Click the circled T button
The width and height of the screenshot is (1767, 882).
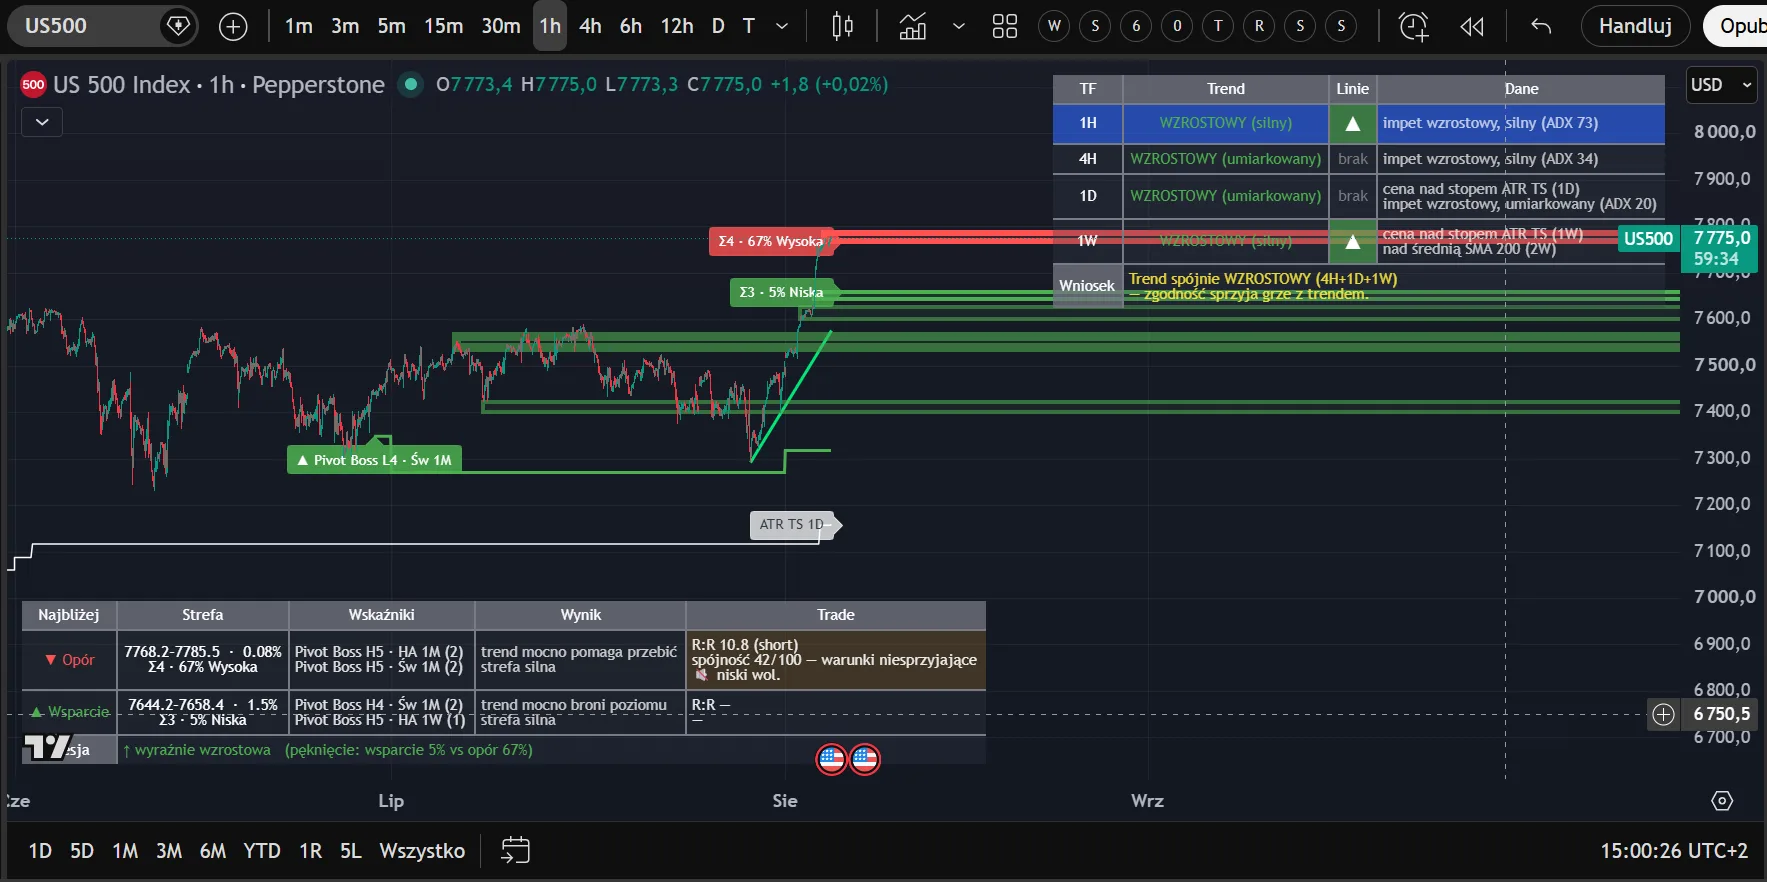(x=1218, y=26)
